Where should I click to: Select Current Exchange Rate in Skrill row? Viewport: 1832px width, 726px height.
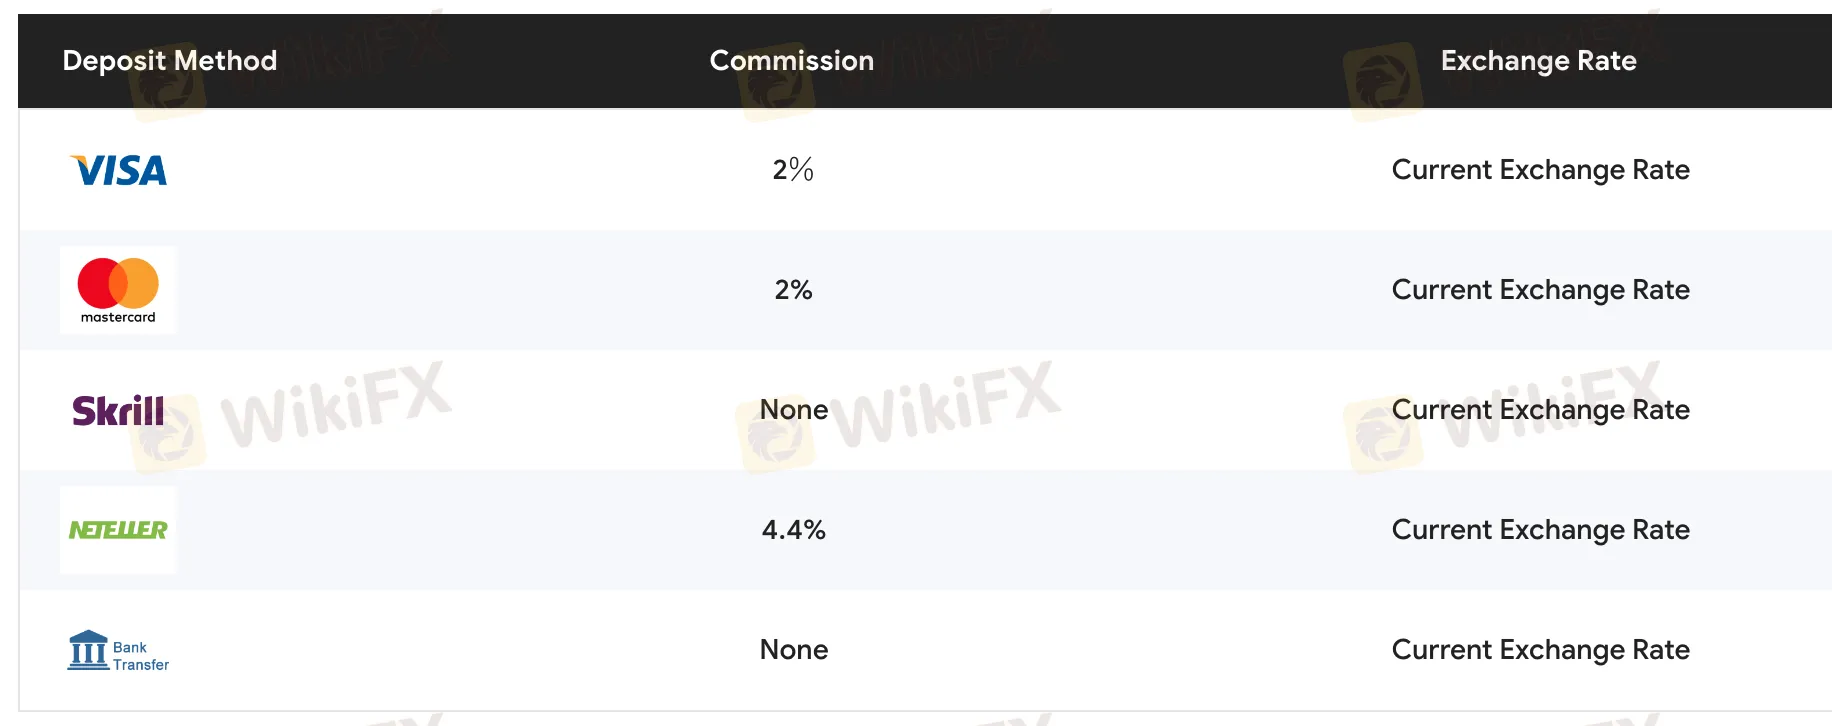pos(1540,410)
